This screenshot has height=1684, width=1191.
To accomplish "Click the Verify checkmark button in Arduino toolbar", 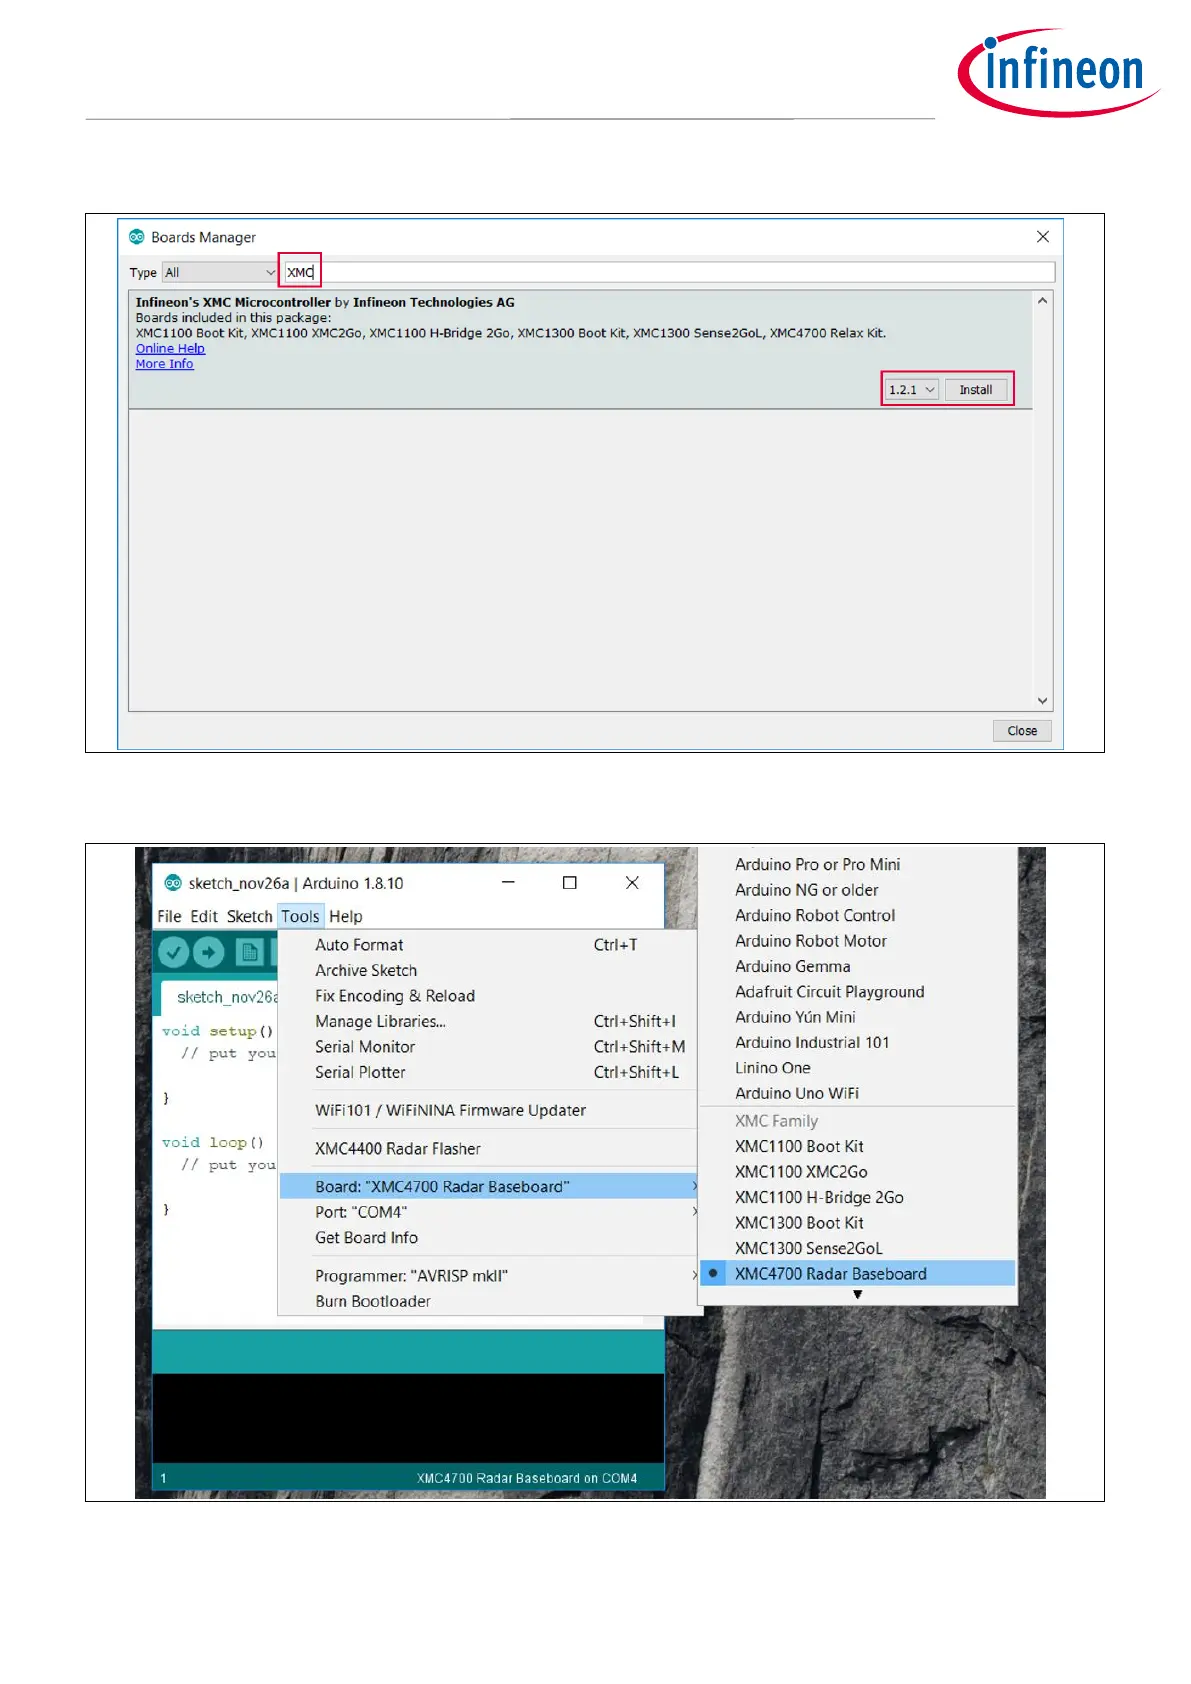I will [x=174, y=953].
